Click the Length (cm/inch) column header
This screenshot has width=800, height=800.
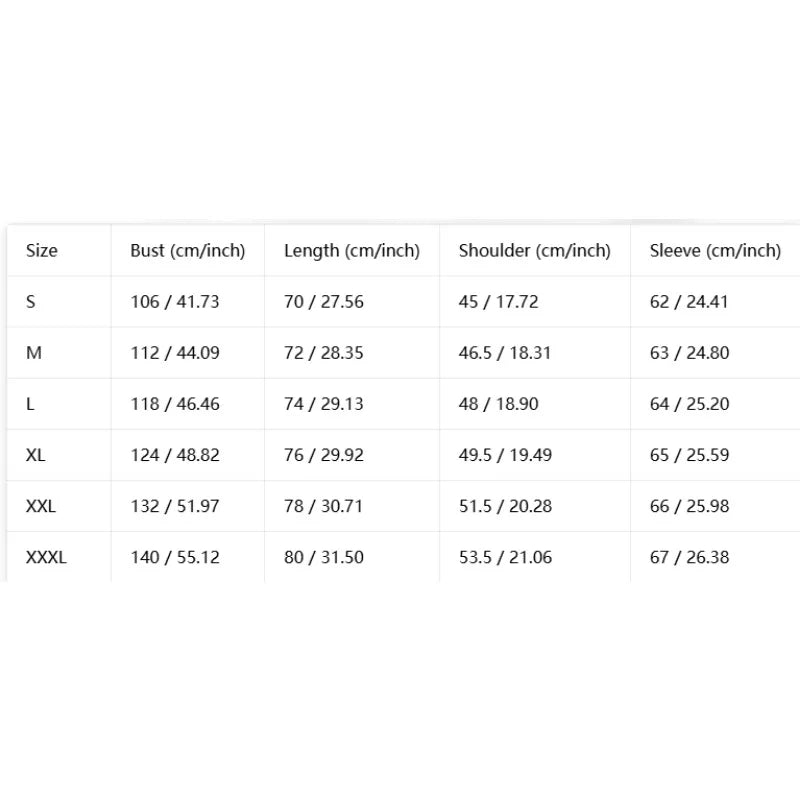352,251
